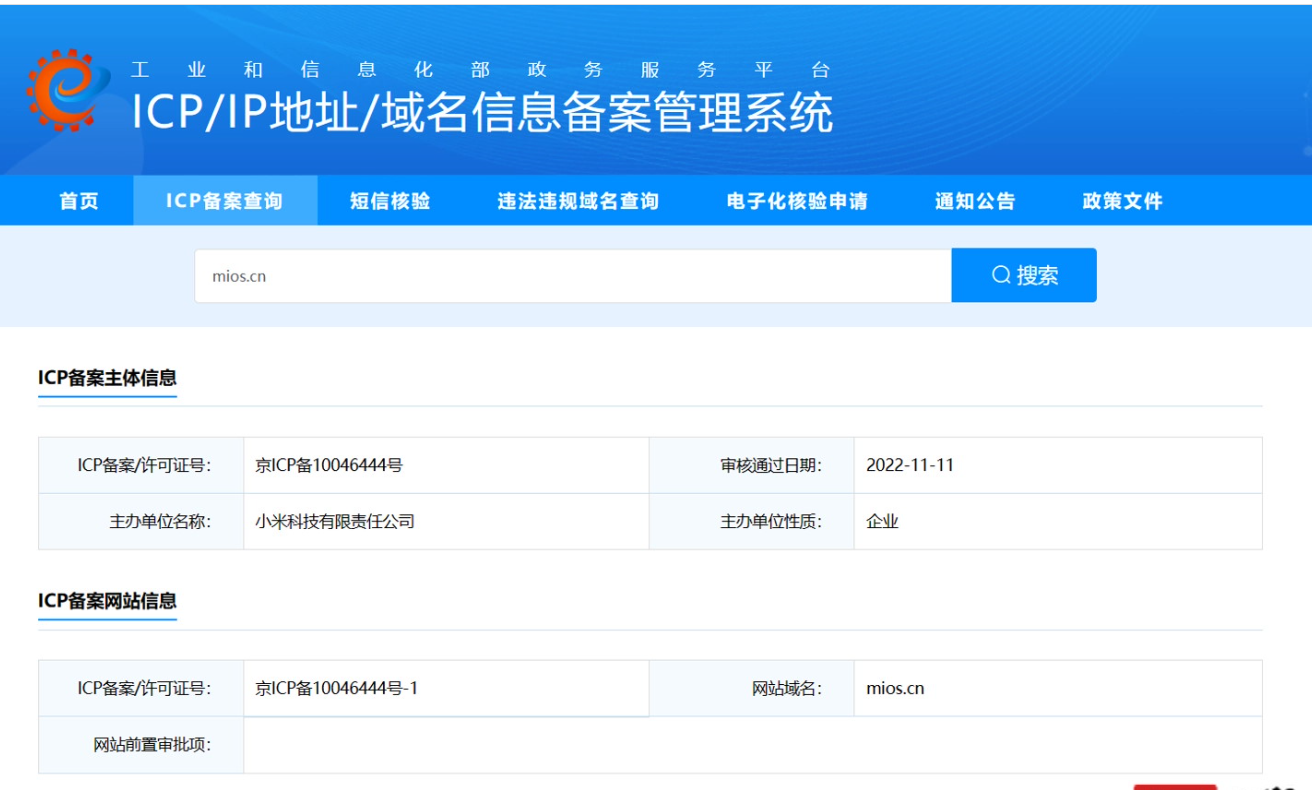Click the red button at bottom right
The image size is (1312, 790).
point(1175,786)
